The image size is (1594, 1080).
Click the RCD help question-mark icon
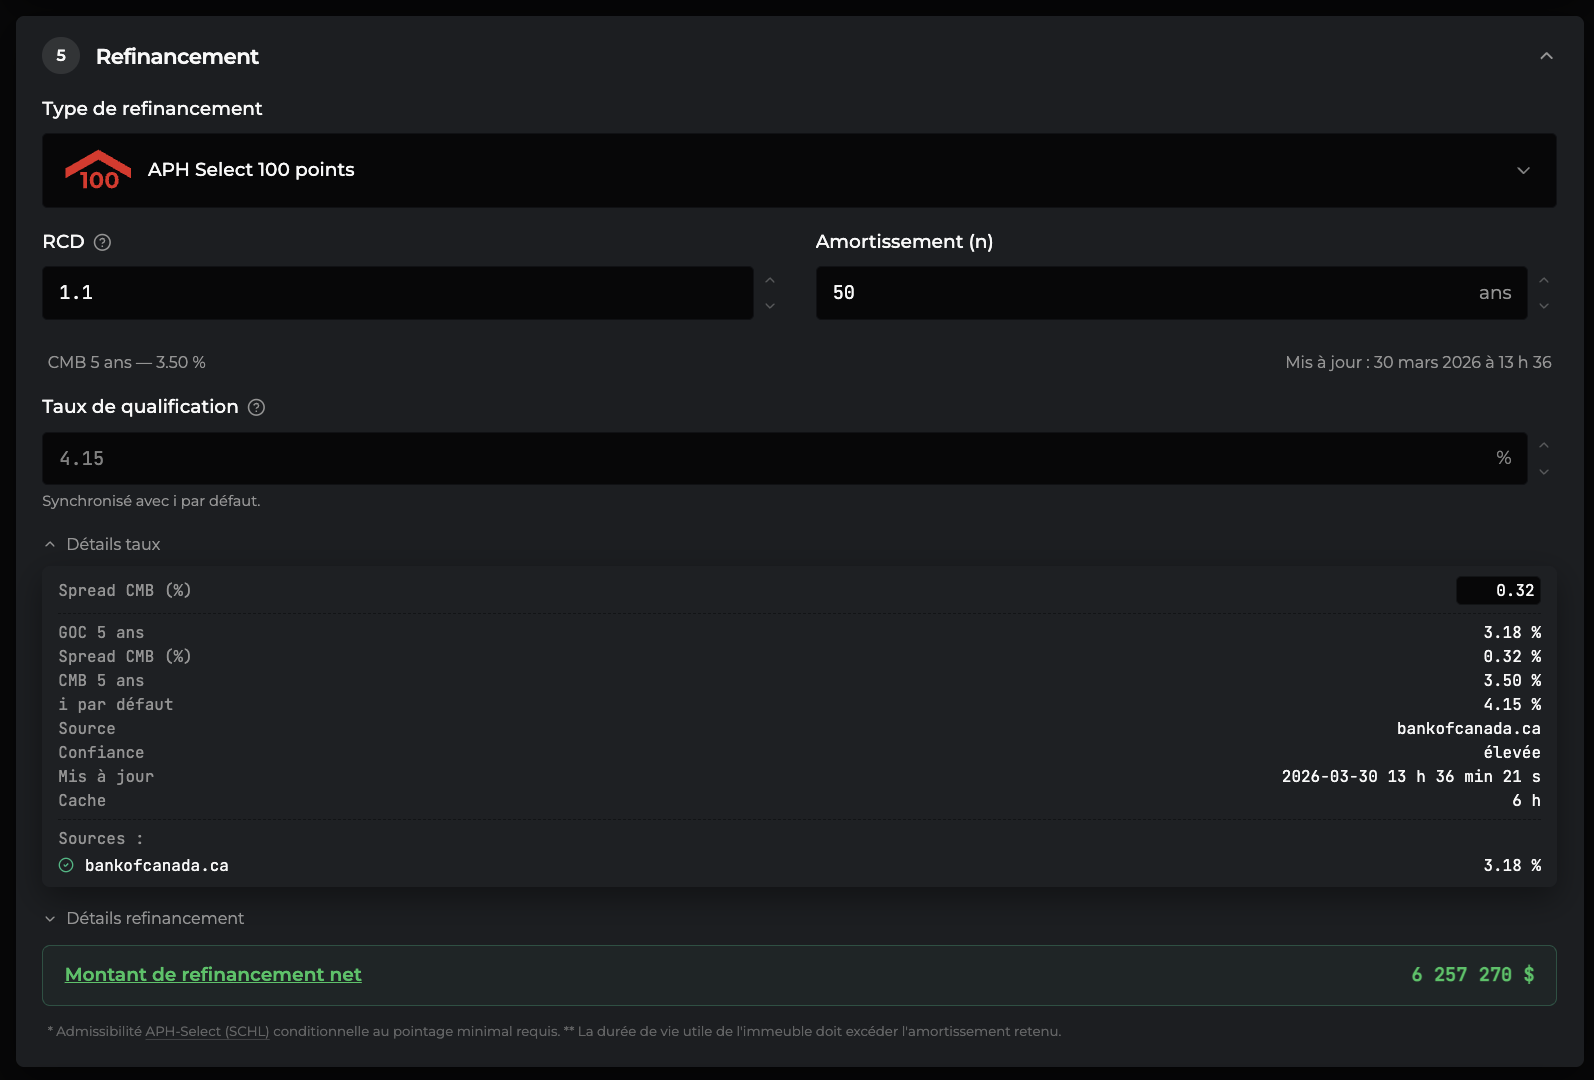click(102, 242)
